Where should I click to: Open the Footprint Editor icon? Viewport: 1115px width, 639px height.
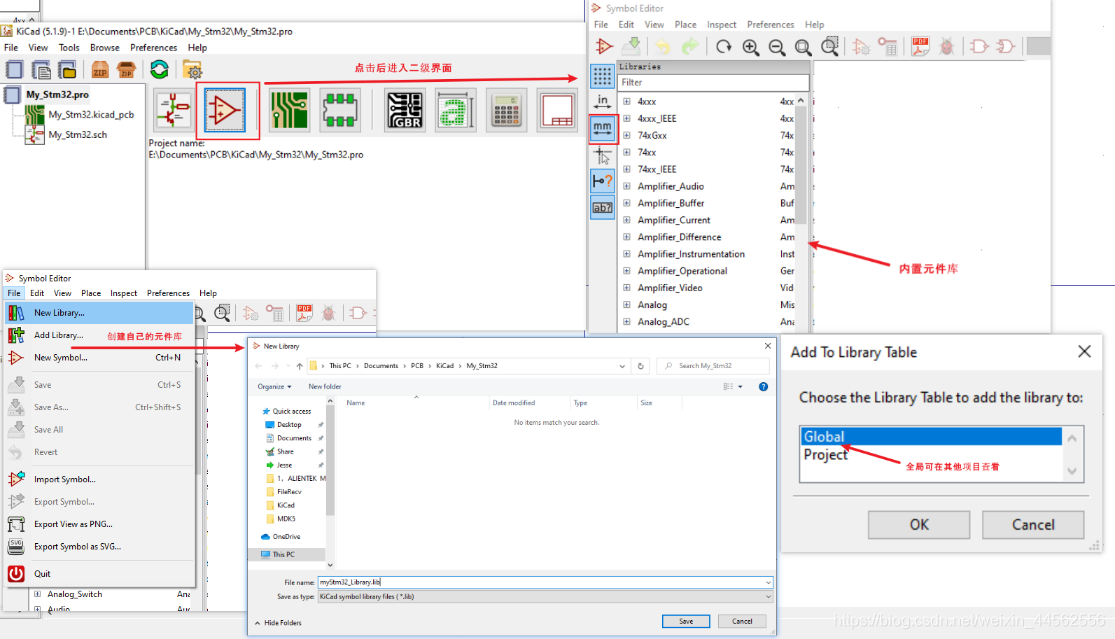point(340,110)
